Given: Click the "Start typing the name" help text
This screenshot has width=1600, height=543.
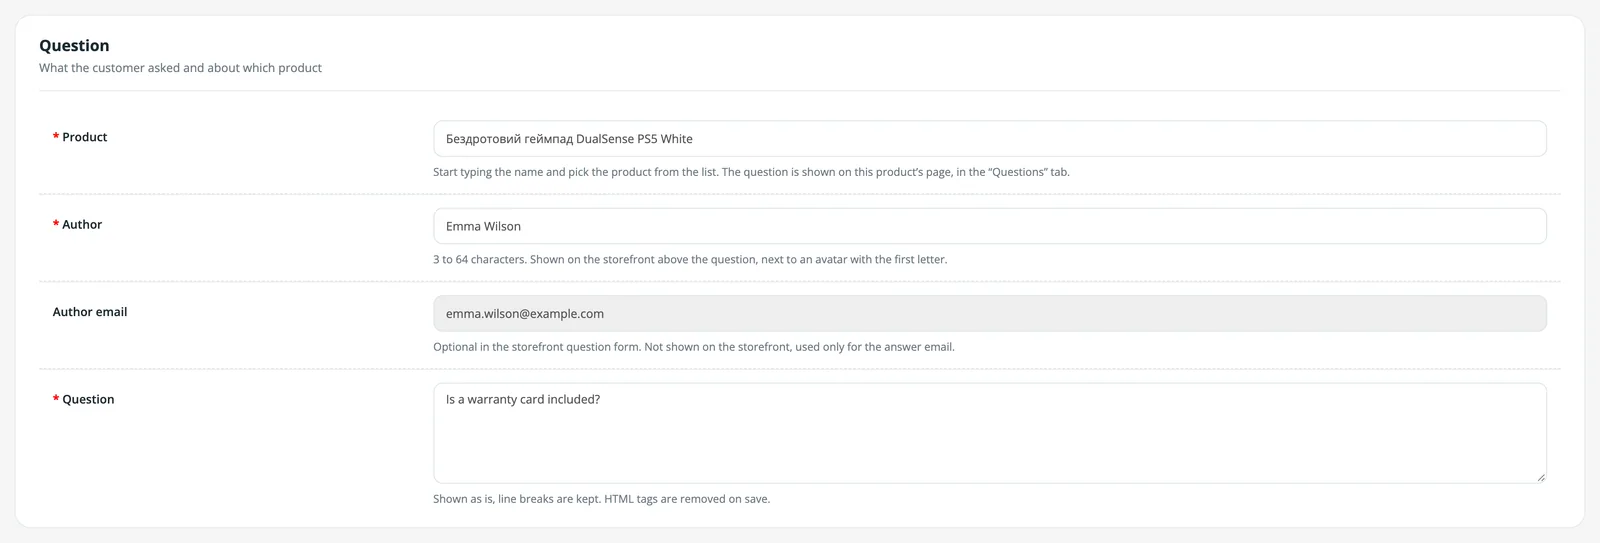Looking at the screenshot, I should [751, 172].
